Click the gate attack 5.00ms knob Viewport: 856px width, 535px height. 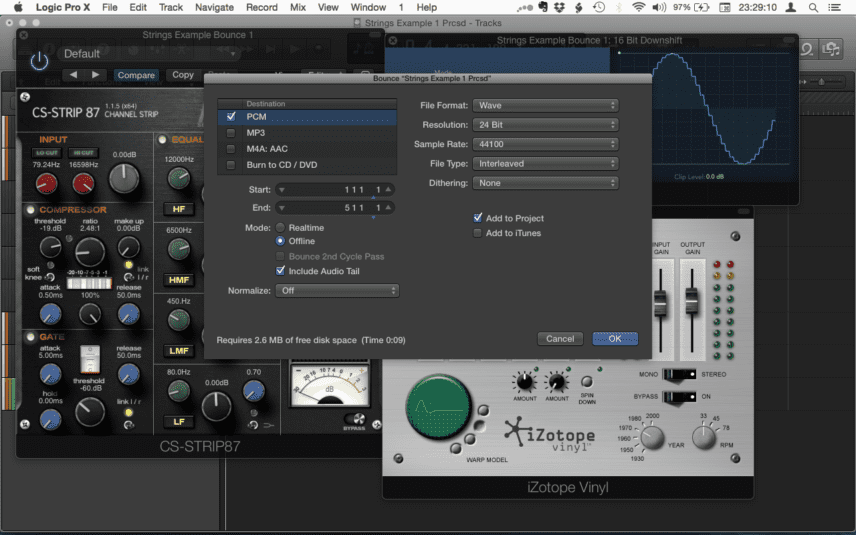click(x=51, y=374)
